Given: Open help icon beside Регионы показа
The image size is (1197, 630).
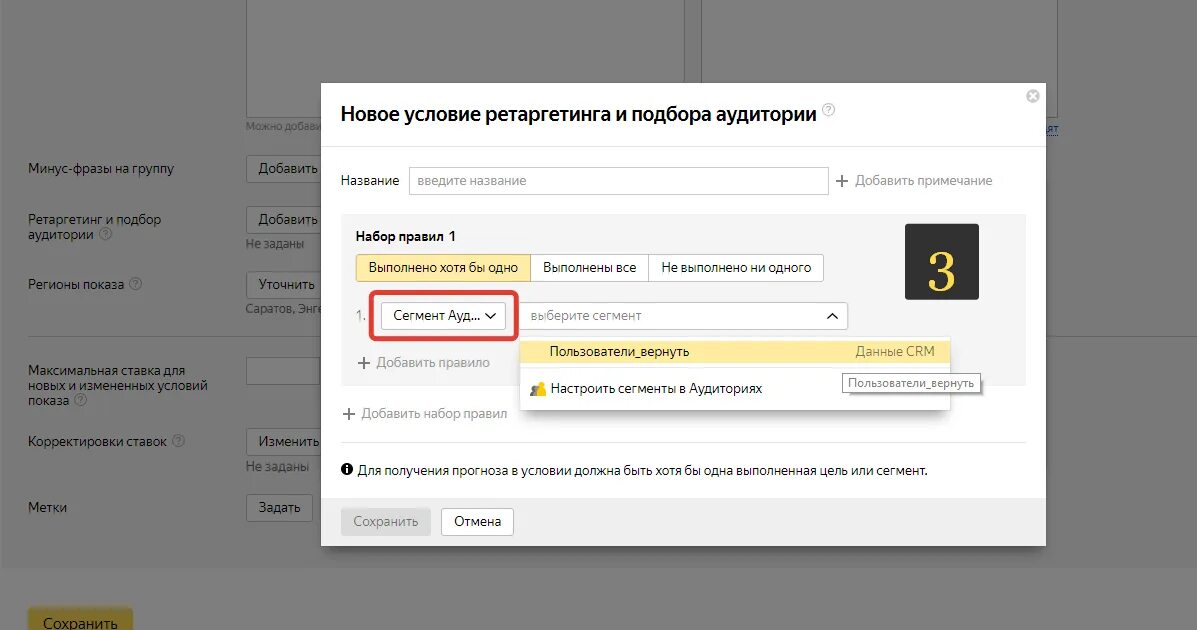Looking at the screenshot, I should pyautogui.click(x=135, y=284).
